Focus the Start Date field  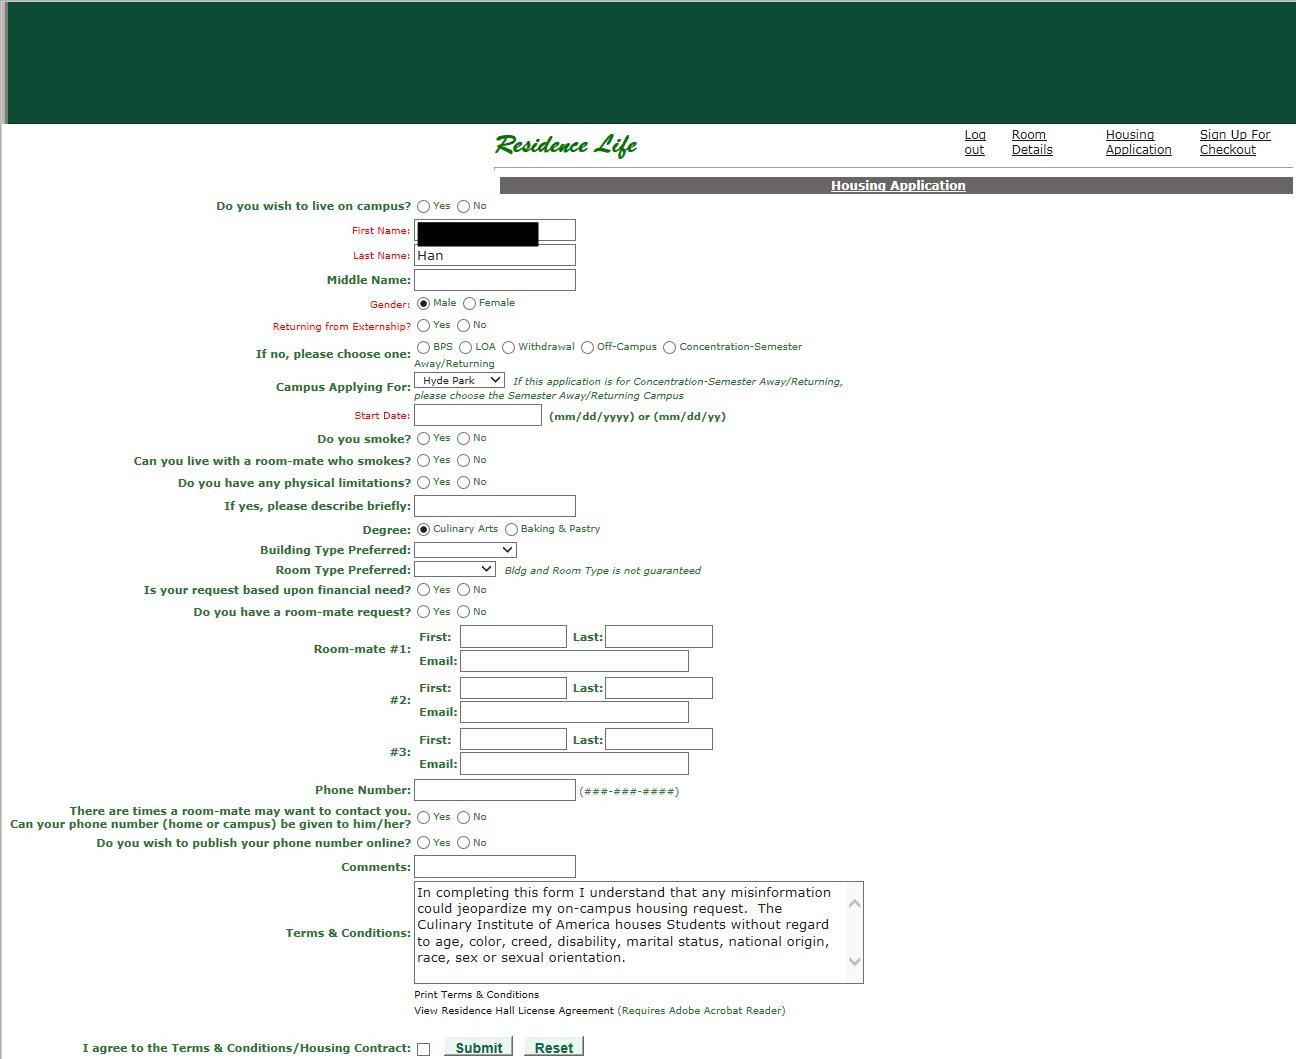(478, 415)
